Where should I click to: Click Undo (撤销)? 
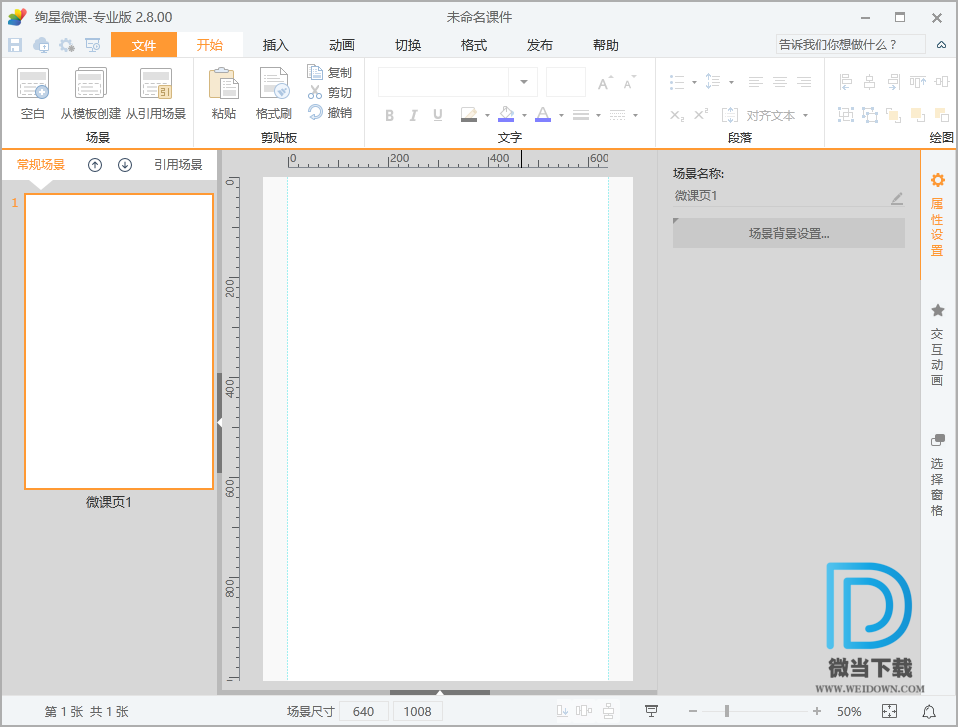(x=330, y=112)
